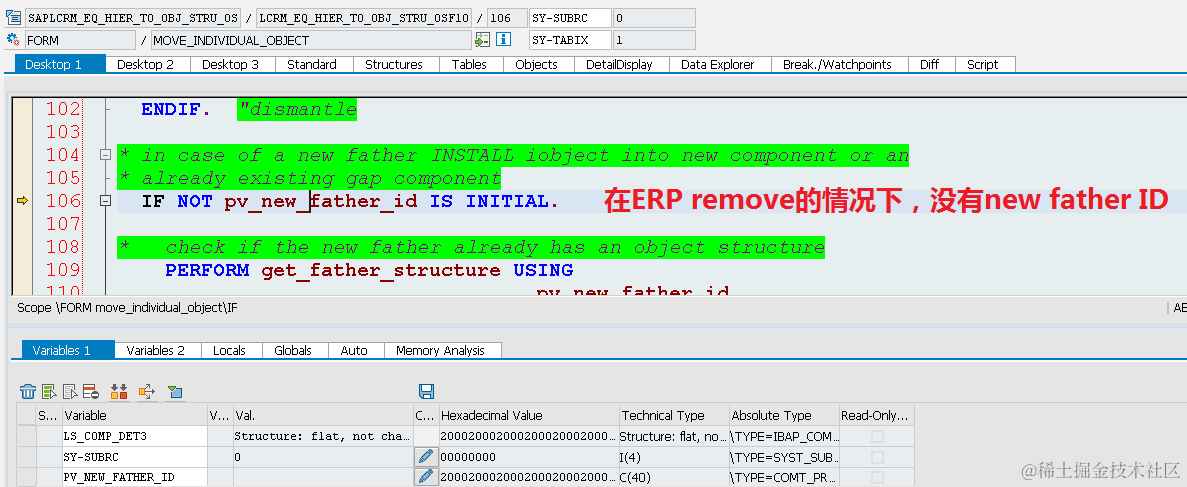Click the pencil change icon for SY-SUBRC
Screen dimensions: 1187x487
click(x=426, y=457)
